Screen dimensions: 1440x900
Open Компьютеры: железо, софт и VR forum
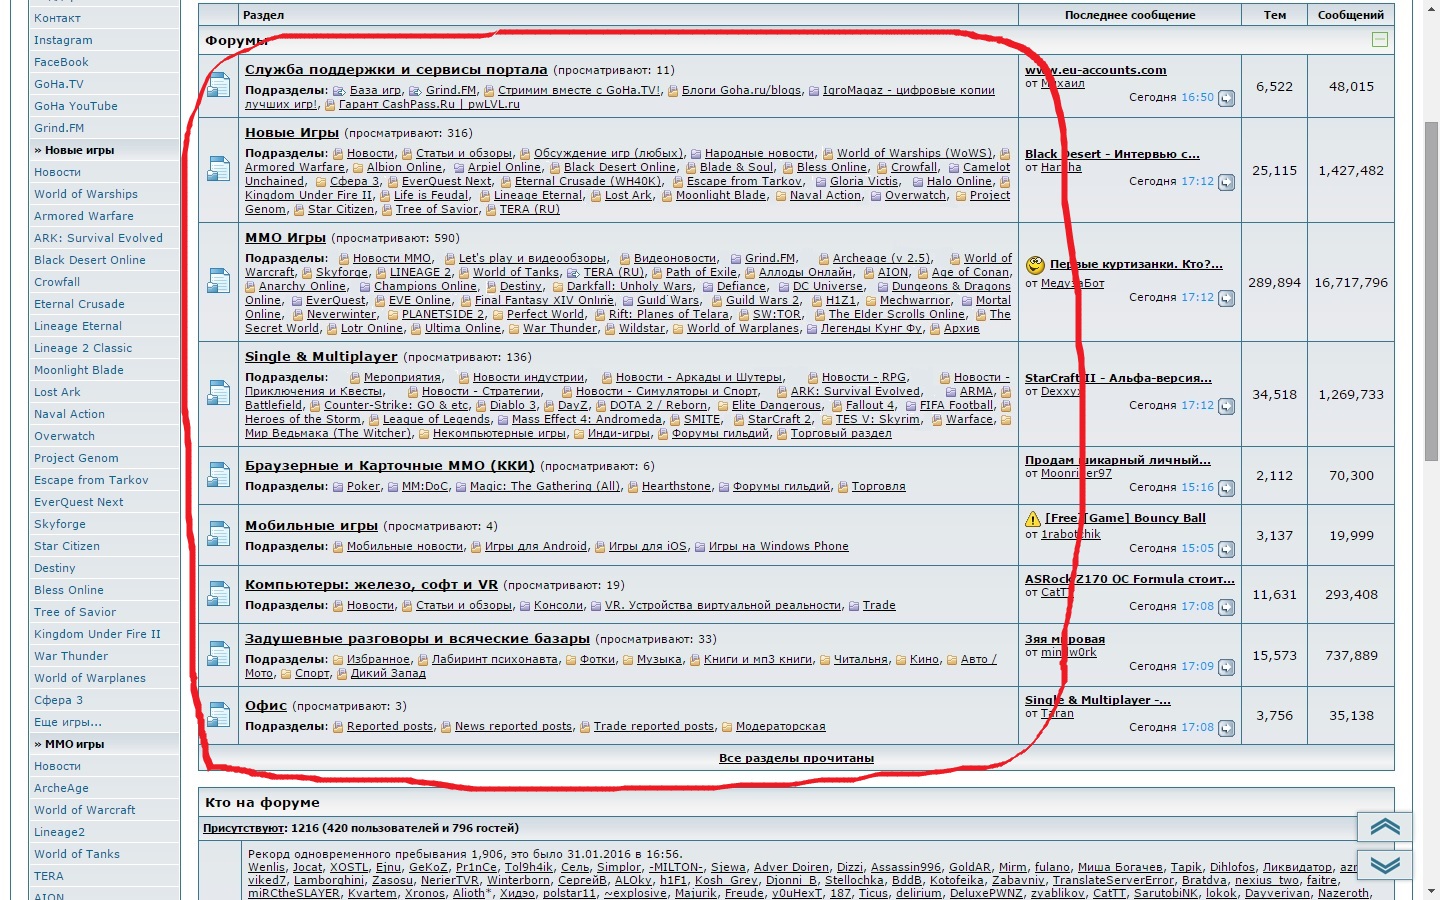pyautogui.click(x=371, y=585)
